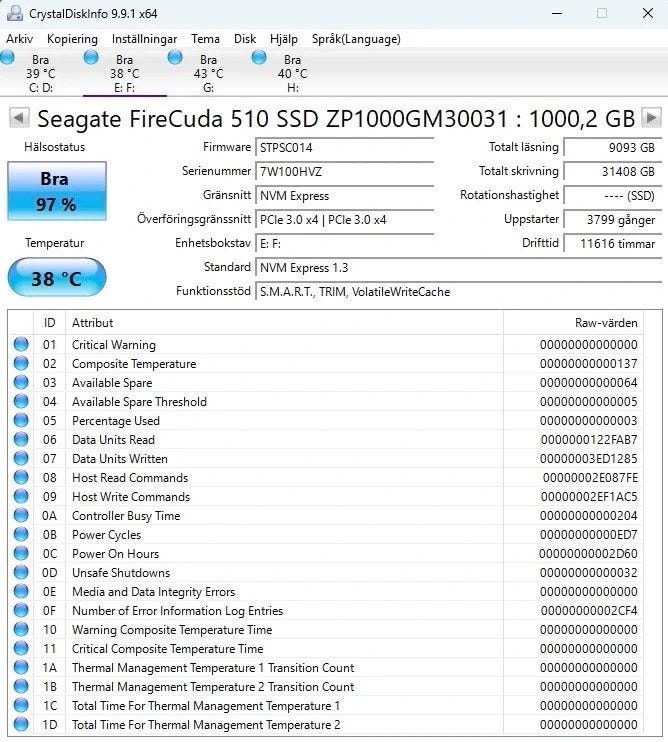This screenshot has height=742, width=668.
Task: Select the C: D: disk tab
Action: [x=41, y=73]
